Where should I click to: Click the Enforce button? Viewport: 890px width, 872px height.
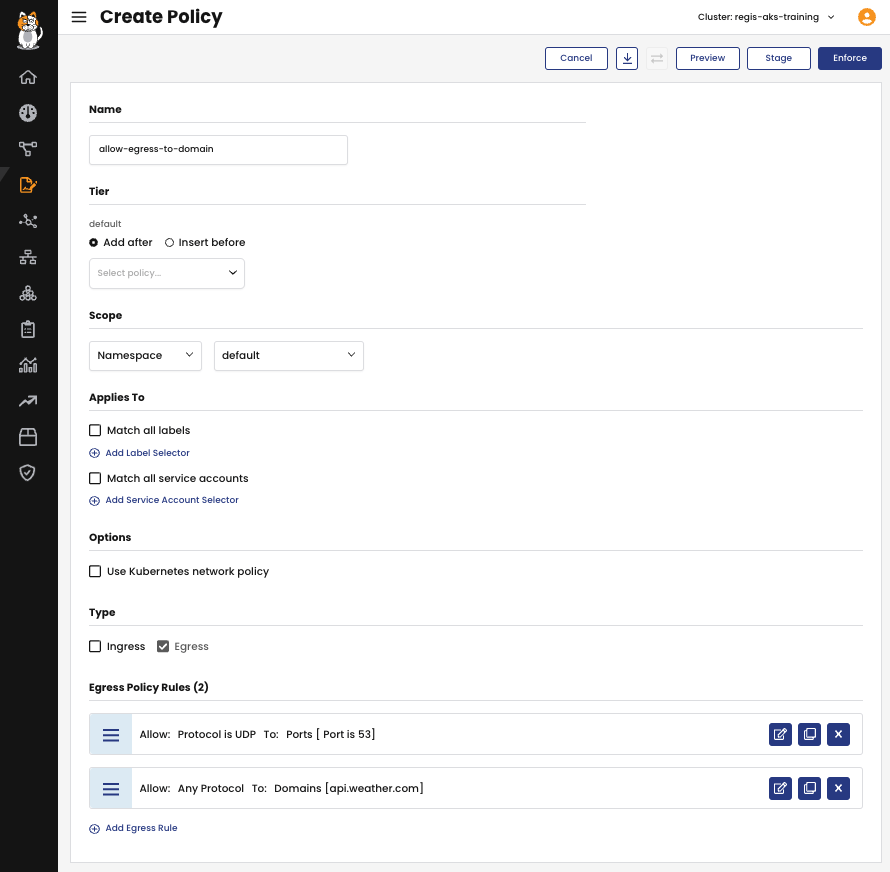point(850,58)
